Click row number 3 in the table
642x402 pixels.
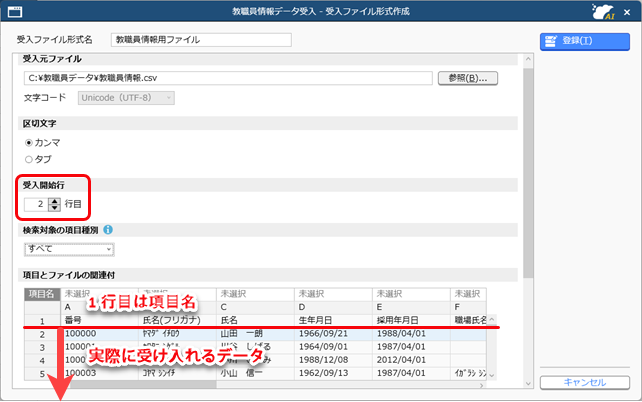(42, 348)
